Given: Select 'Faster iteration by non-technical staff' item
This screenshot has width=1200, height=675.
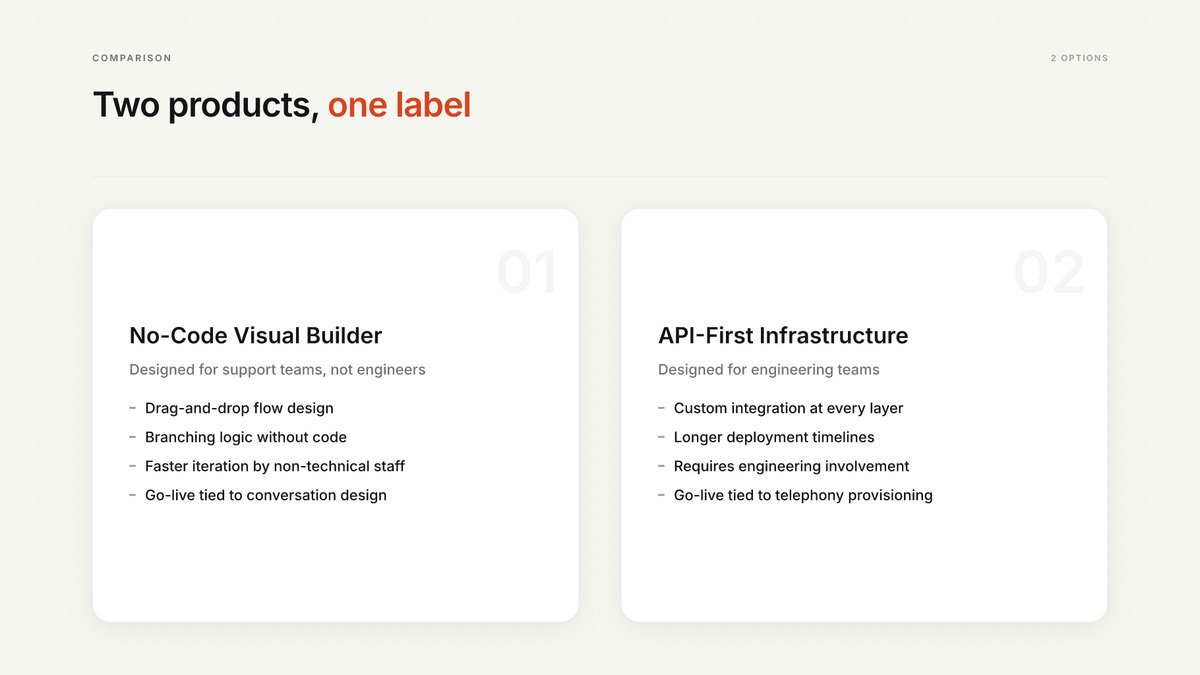Looking at the screenshot, I should pos(275,466).
